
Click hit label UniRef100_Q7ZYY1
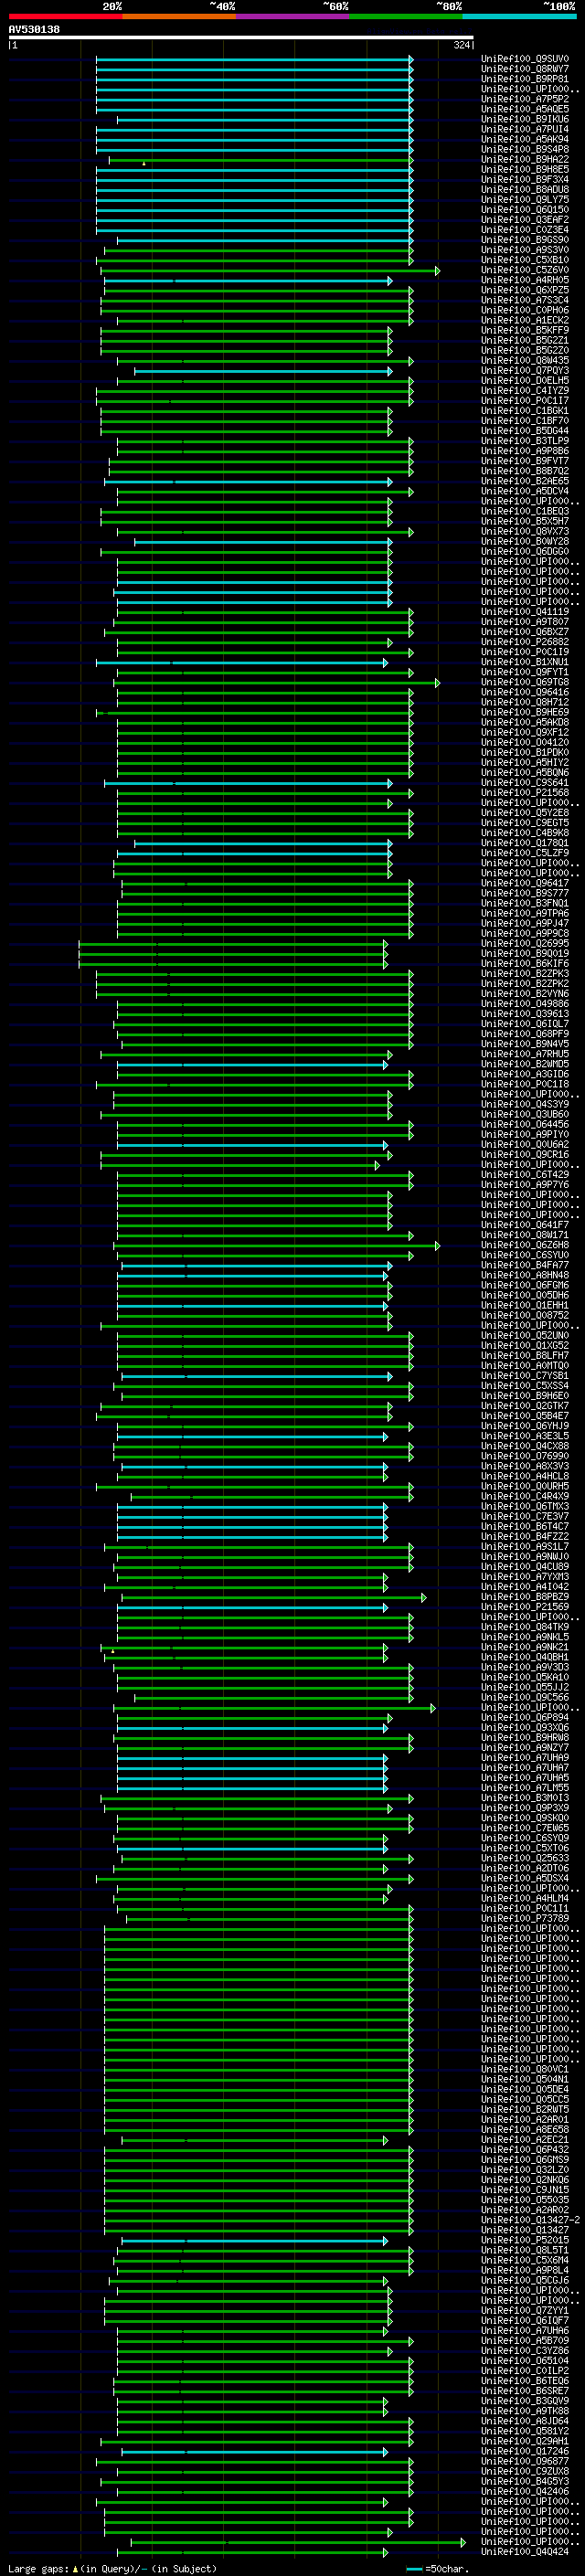click(525, 2310)
